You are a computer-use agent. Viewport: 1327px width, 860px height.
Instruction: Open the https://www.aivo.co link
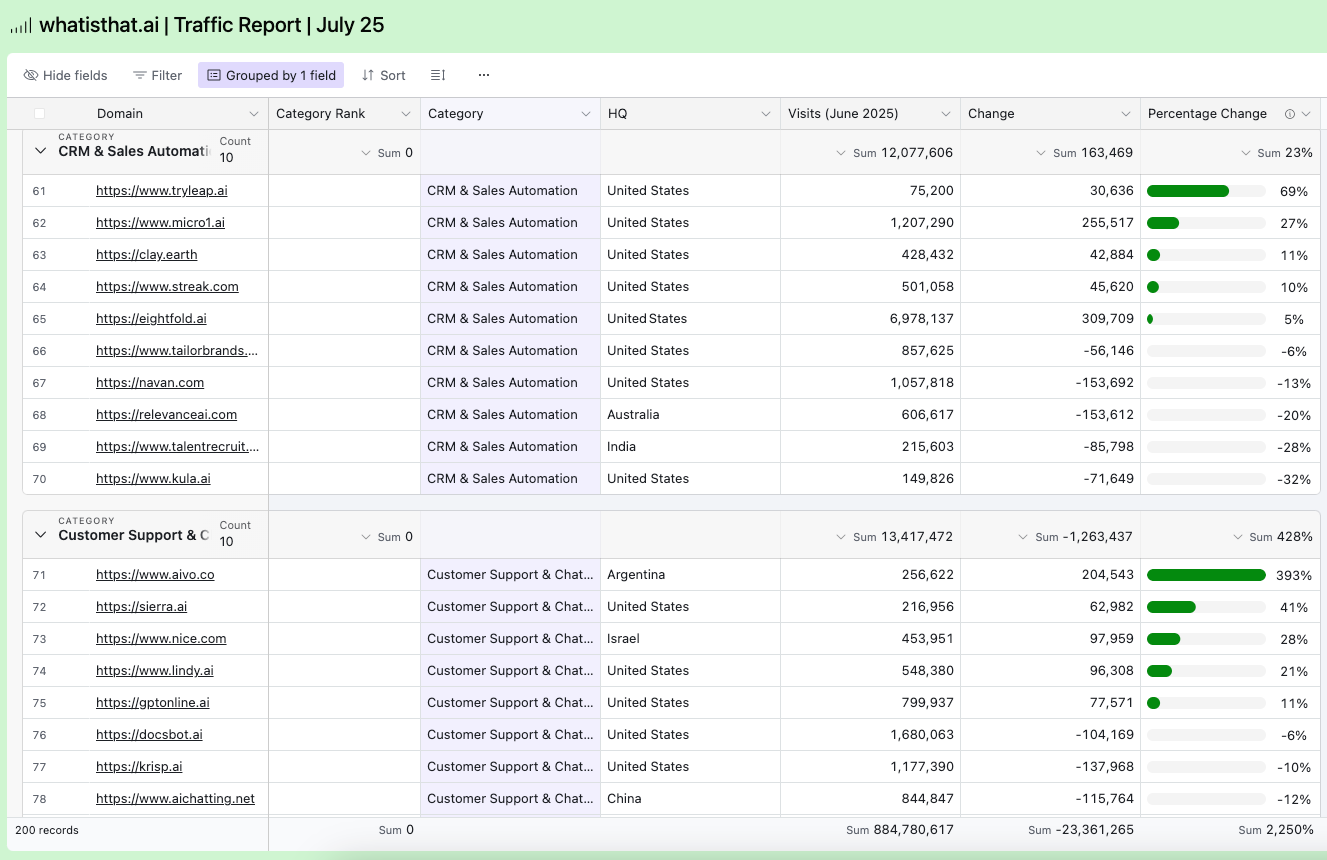[x=155, y=575]
